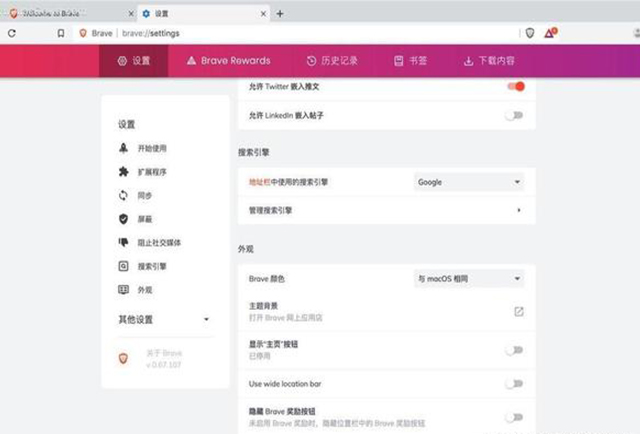Click the shield icon for 屏蔽
This screenshot has height=434, width=640.
pyautogui.click(x=123, y=219)
